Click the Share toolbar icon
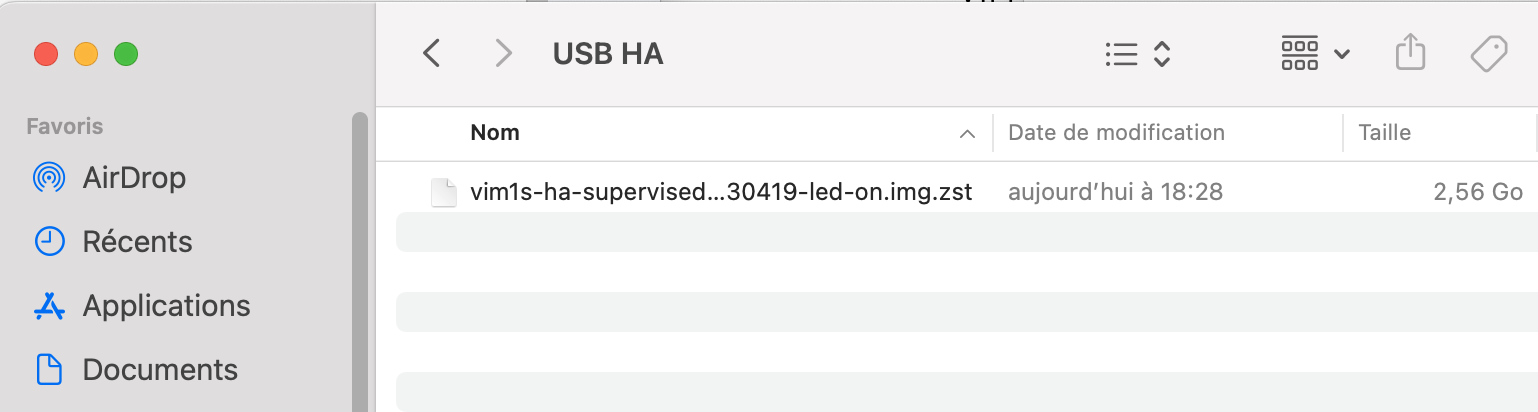 click(x=1409, y=52)
